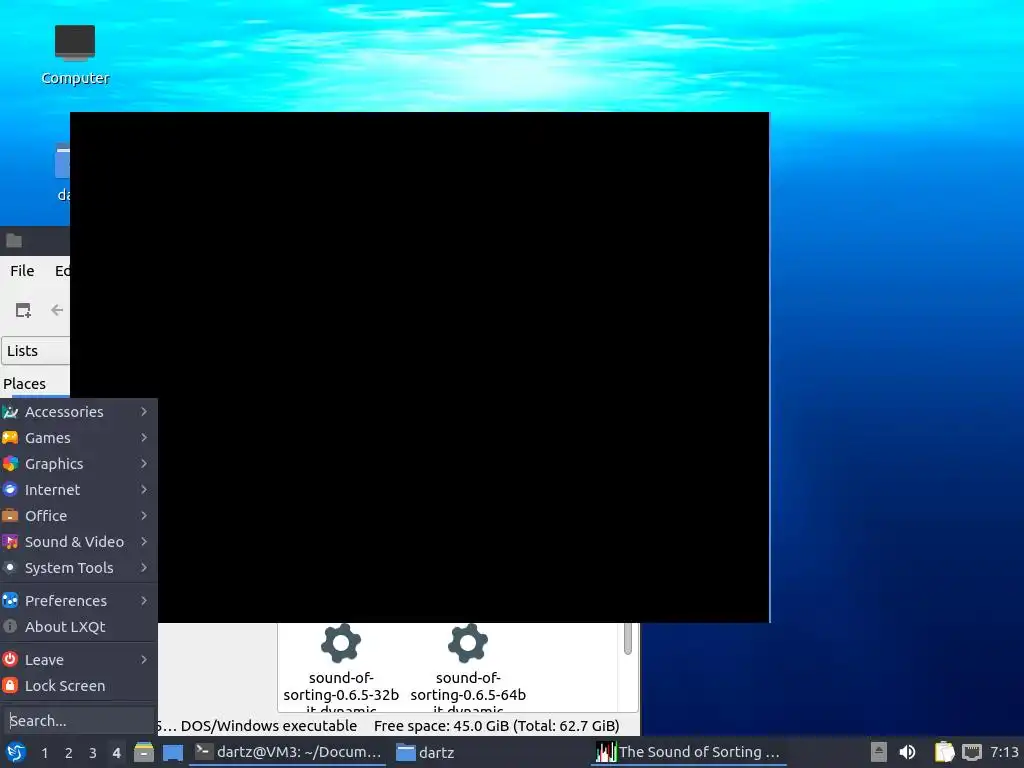Open the clipboard manager tray icon
Image resolution: width=1024 pixels, height=768 pixels.
point(944,752)
